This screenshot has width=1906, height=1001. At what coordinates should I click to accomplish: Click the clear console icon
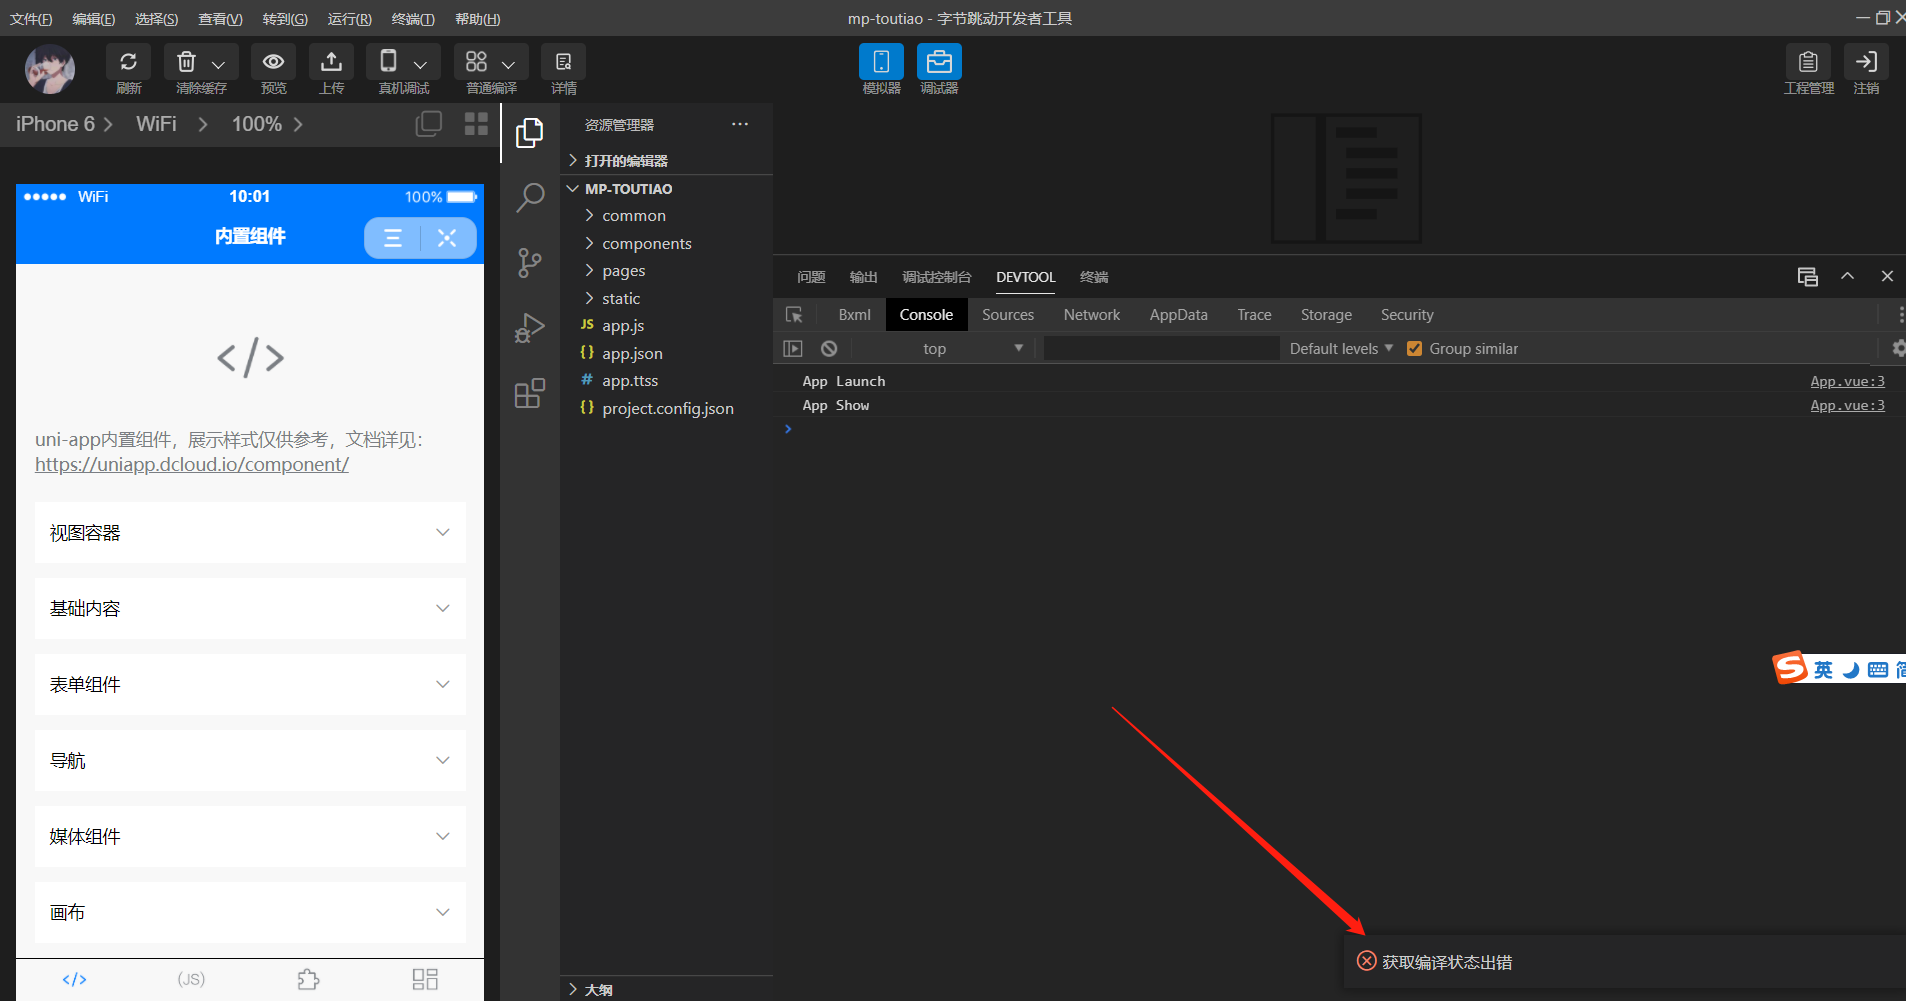[x=829, y=349]
